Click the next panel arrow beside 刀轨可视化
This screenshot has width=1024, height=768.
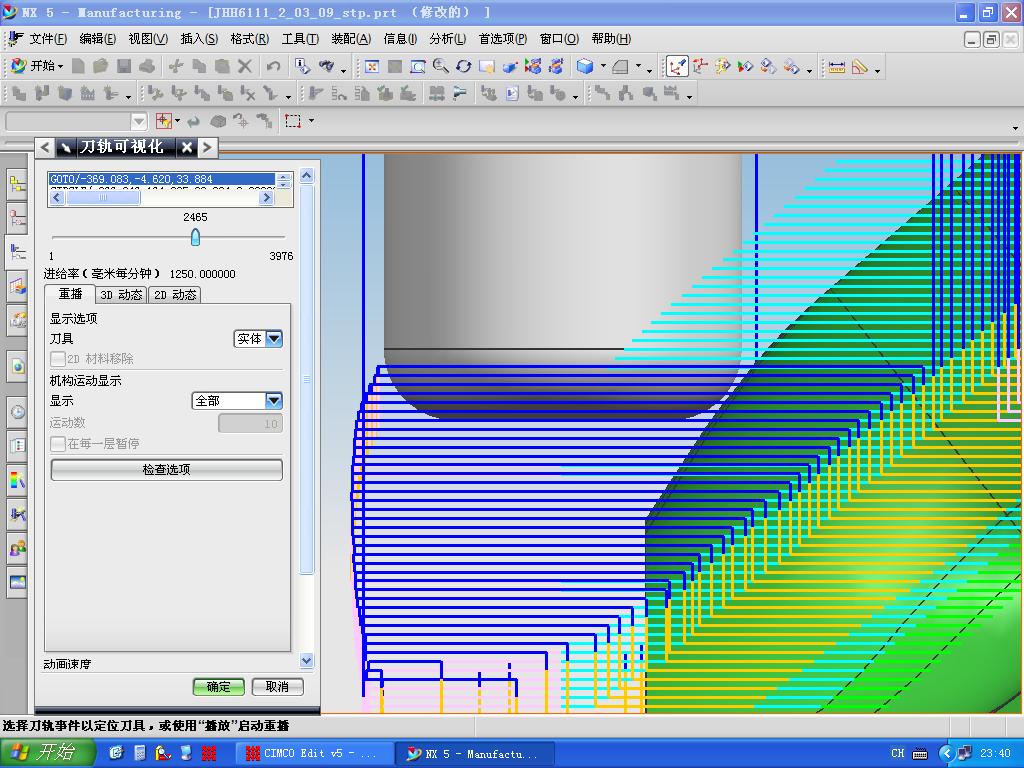(x=207, y=147)
